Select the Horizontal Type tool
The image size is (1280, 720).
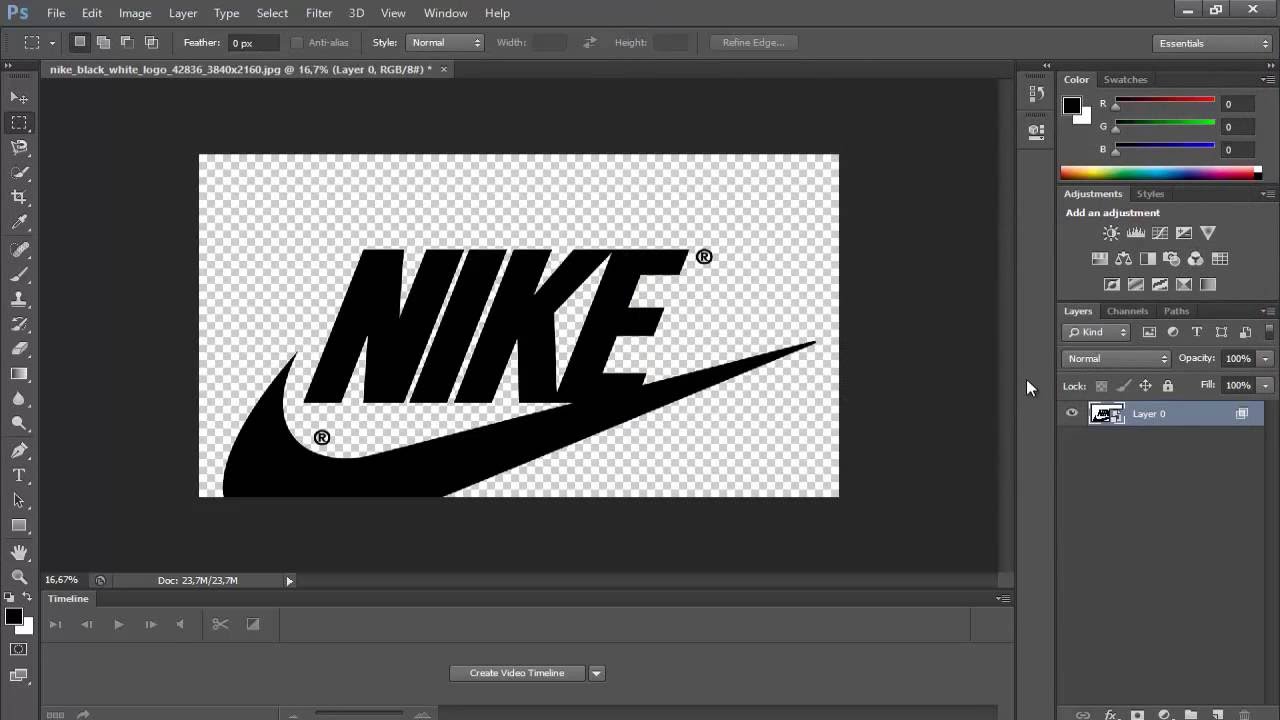tap(19, 475)
